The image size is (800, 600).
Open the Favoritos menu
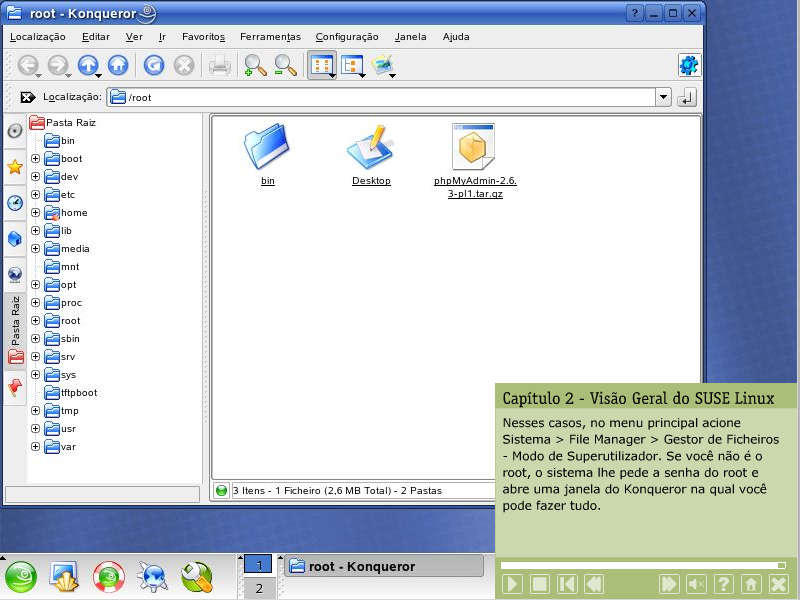[203, 37]
